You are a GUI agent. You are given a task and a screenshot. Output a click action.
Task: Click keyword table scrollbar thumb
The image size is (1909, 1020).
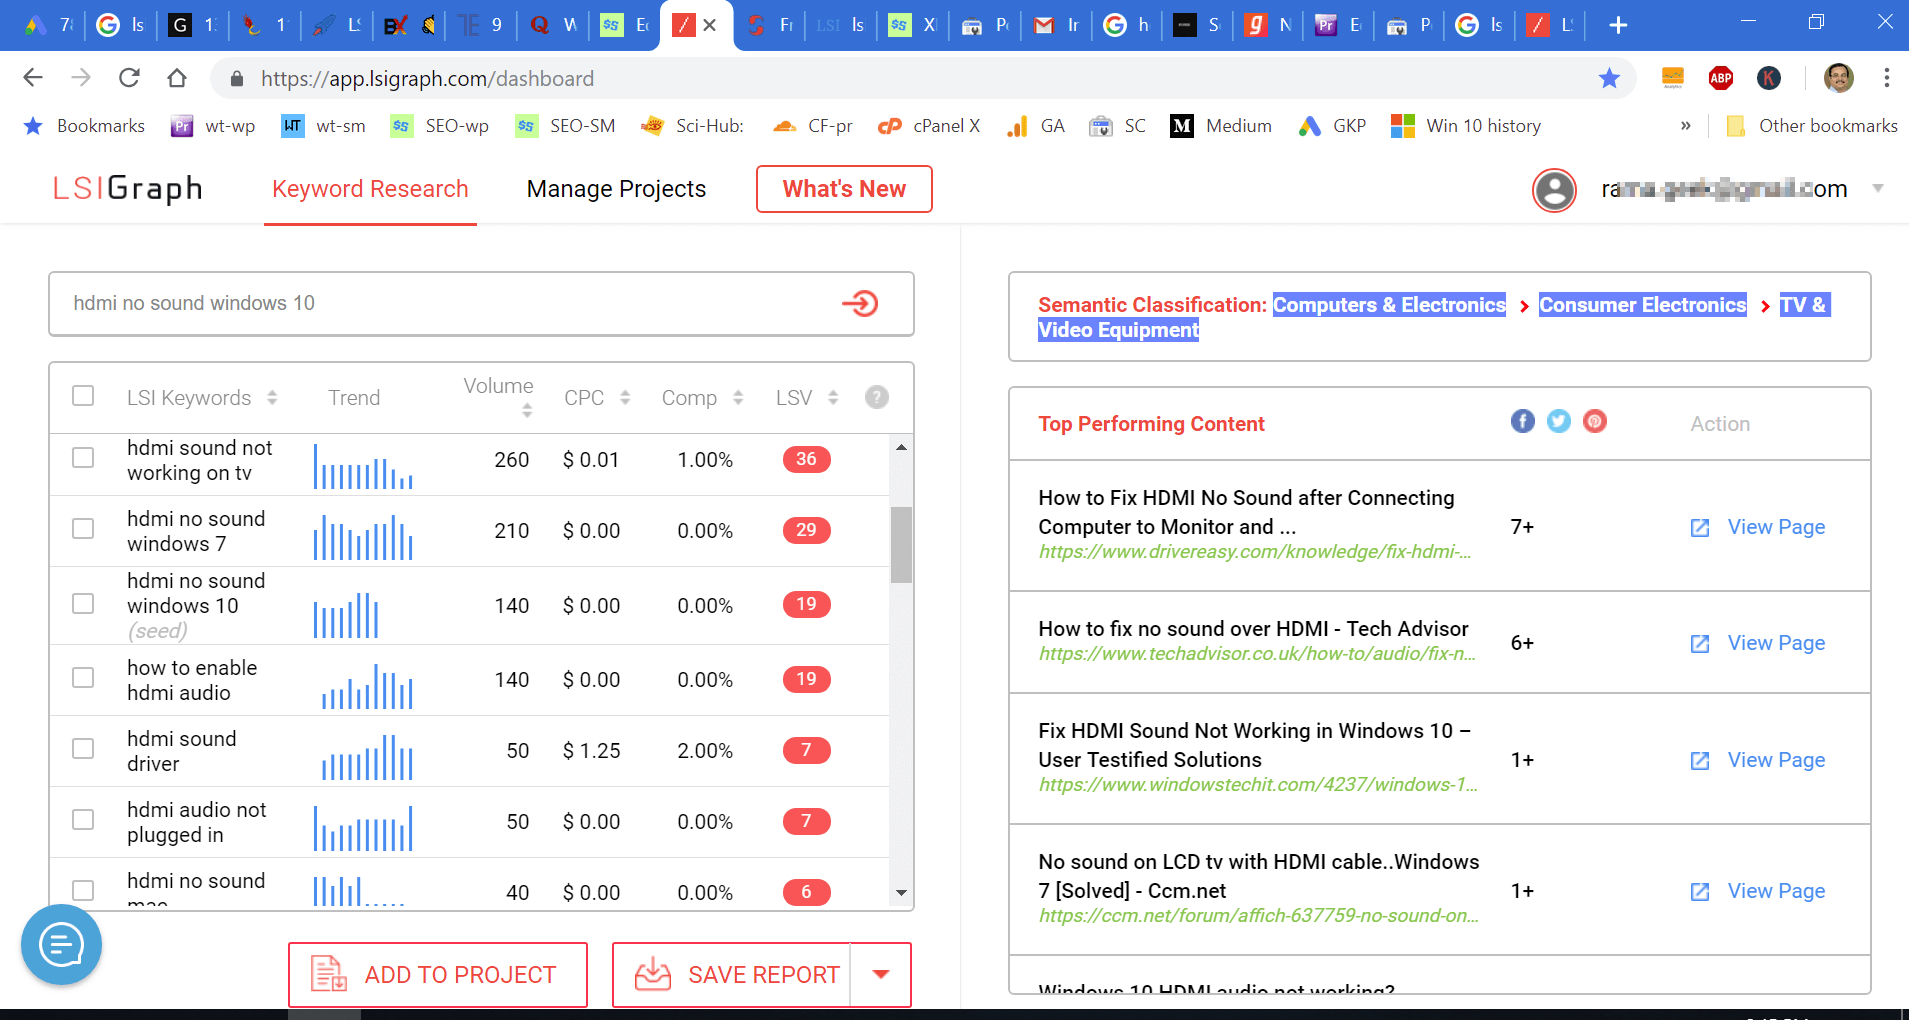click(x=901, y=544)
